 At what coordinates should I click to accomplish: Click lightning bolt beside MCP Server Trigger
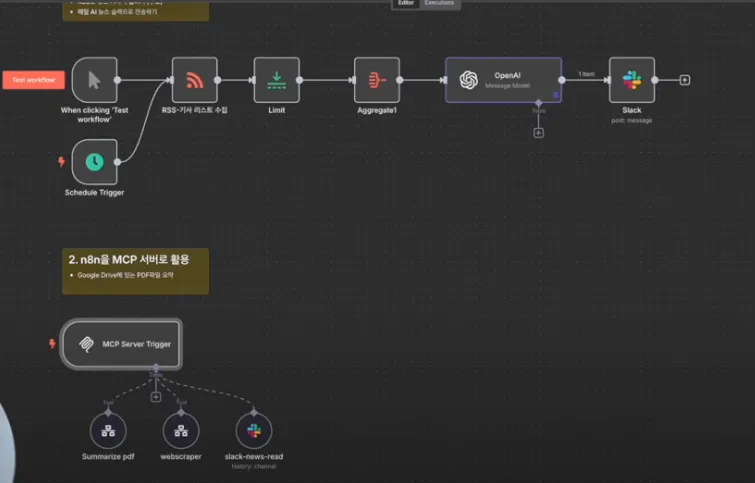[52, 344]
